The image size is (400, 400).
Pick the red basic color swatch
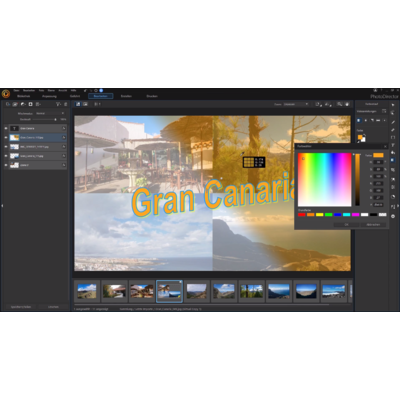point(302,215)
